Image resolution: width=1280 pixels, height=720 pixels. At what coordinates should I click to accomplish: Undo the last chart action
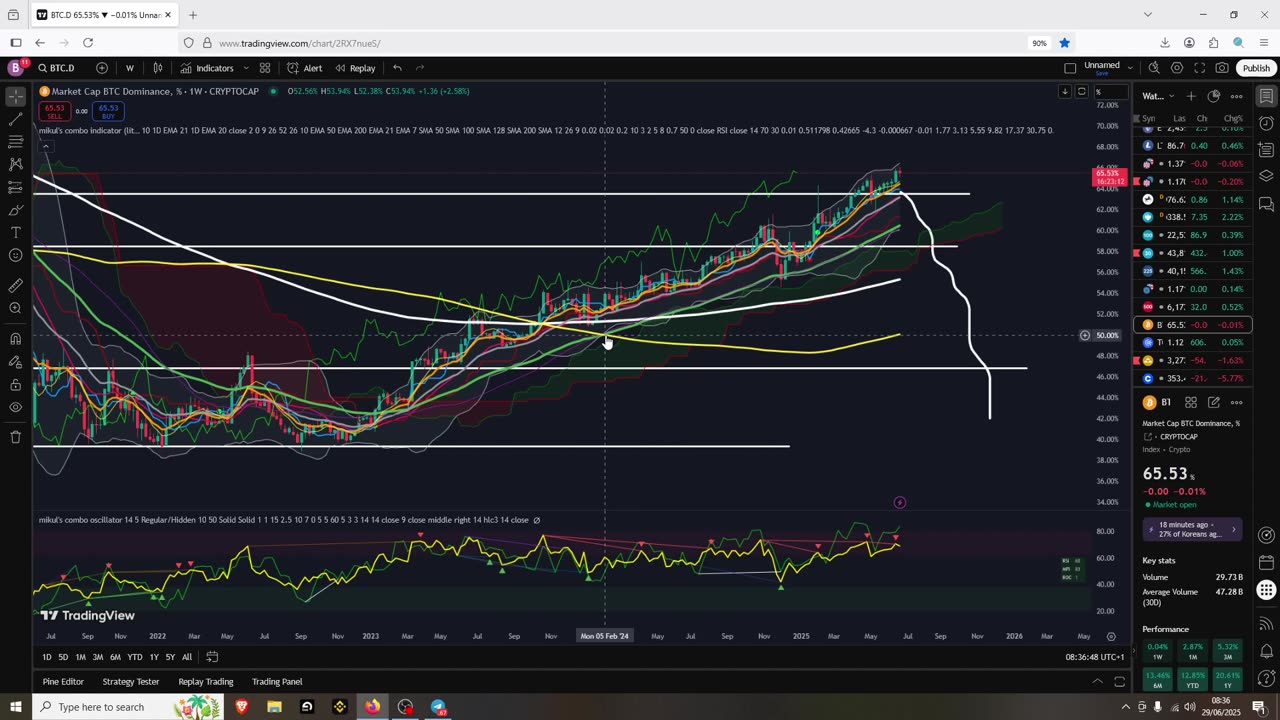tap(397, 68)
